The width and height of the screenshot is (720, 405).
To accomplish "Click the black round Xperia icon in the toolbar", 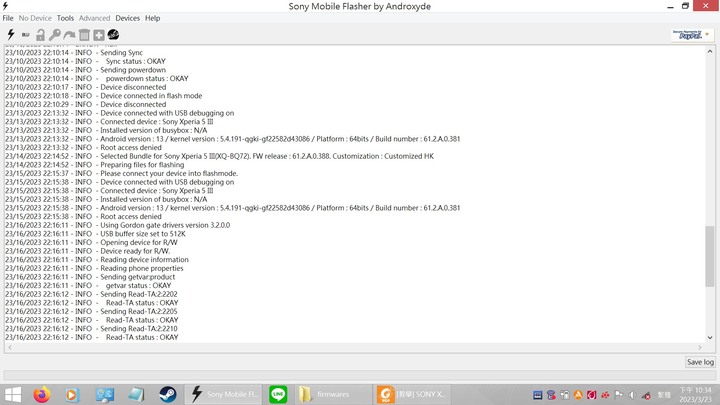I will click(113, 35).
